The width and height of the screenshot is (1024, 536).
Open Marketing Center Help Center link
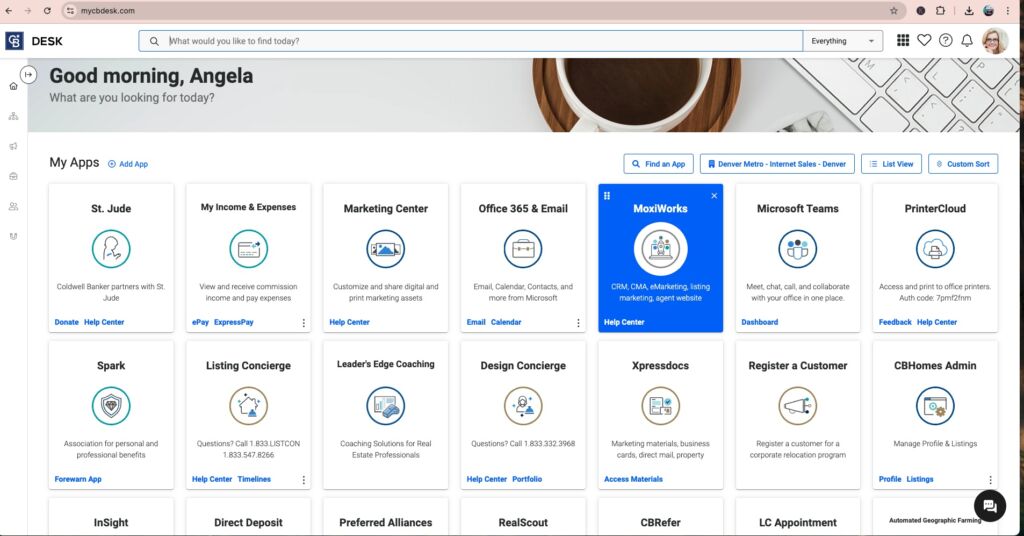point(349,322)
